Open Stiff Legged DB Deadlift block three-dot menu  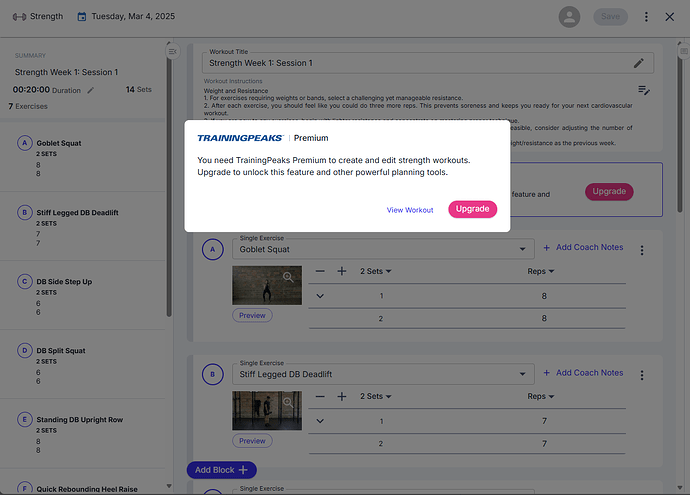click(x=642, y=375)
